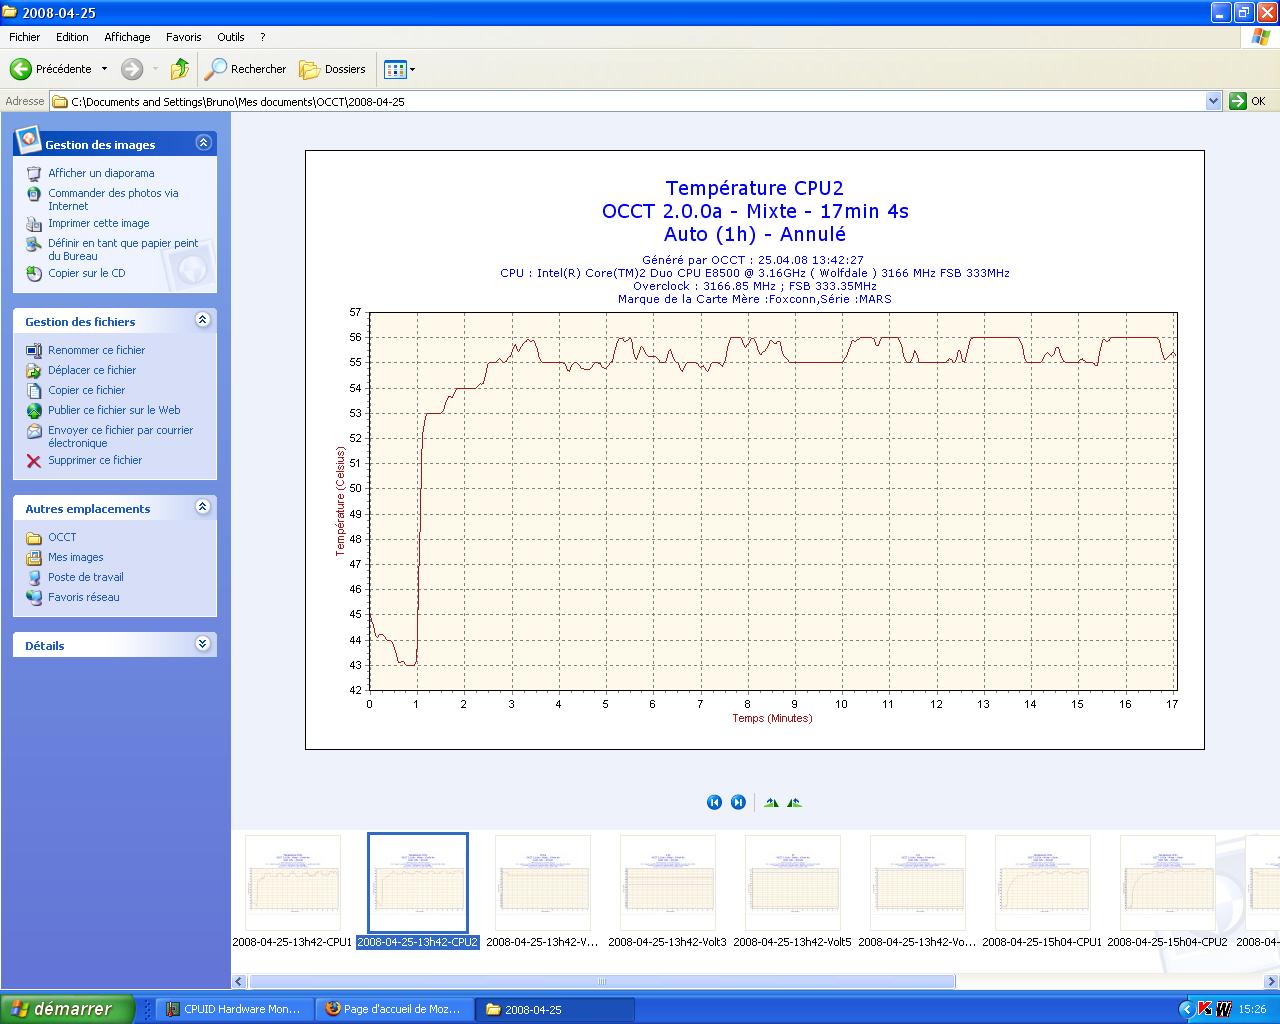1280x1024 pixels.
Task: Click the Publier ce fichier sur le Web icon
Action: [34, 410]
